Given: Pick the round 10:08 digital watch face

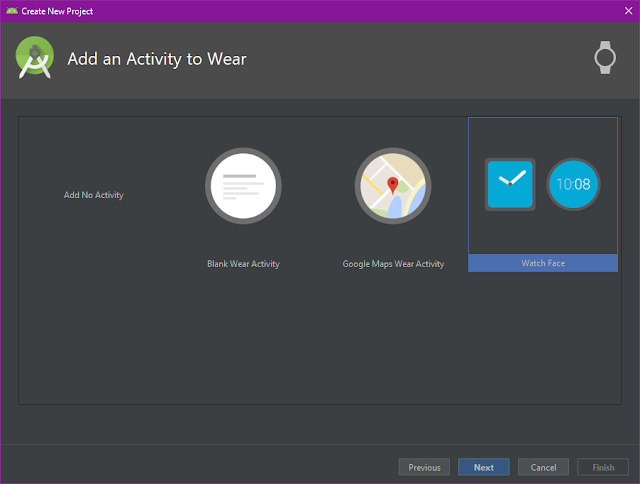Looking at the screenshot, I should (573, 184).
